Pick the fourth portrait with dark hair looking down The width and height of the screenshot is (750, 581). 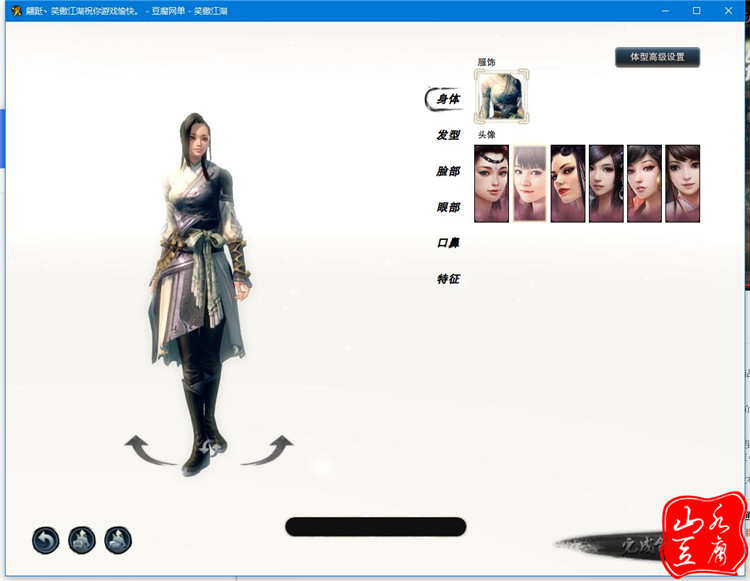606,184
